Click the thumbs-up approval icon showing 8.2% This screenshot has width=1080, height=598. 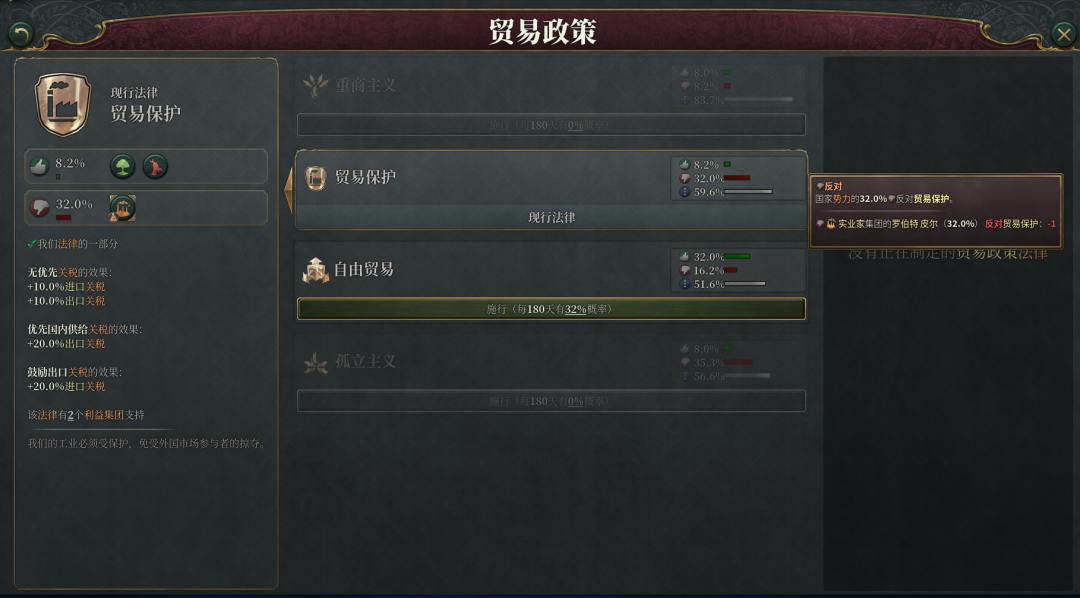pos(39,166)
